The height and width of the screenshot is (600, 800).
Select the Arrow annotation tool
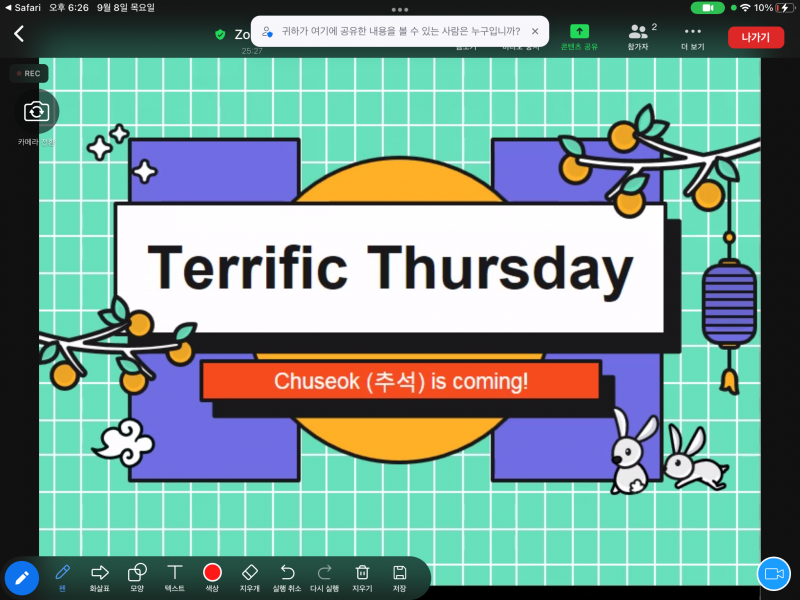pyautogui.click(x=100, y=573)
